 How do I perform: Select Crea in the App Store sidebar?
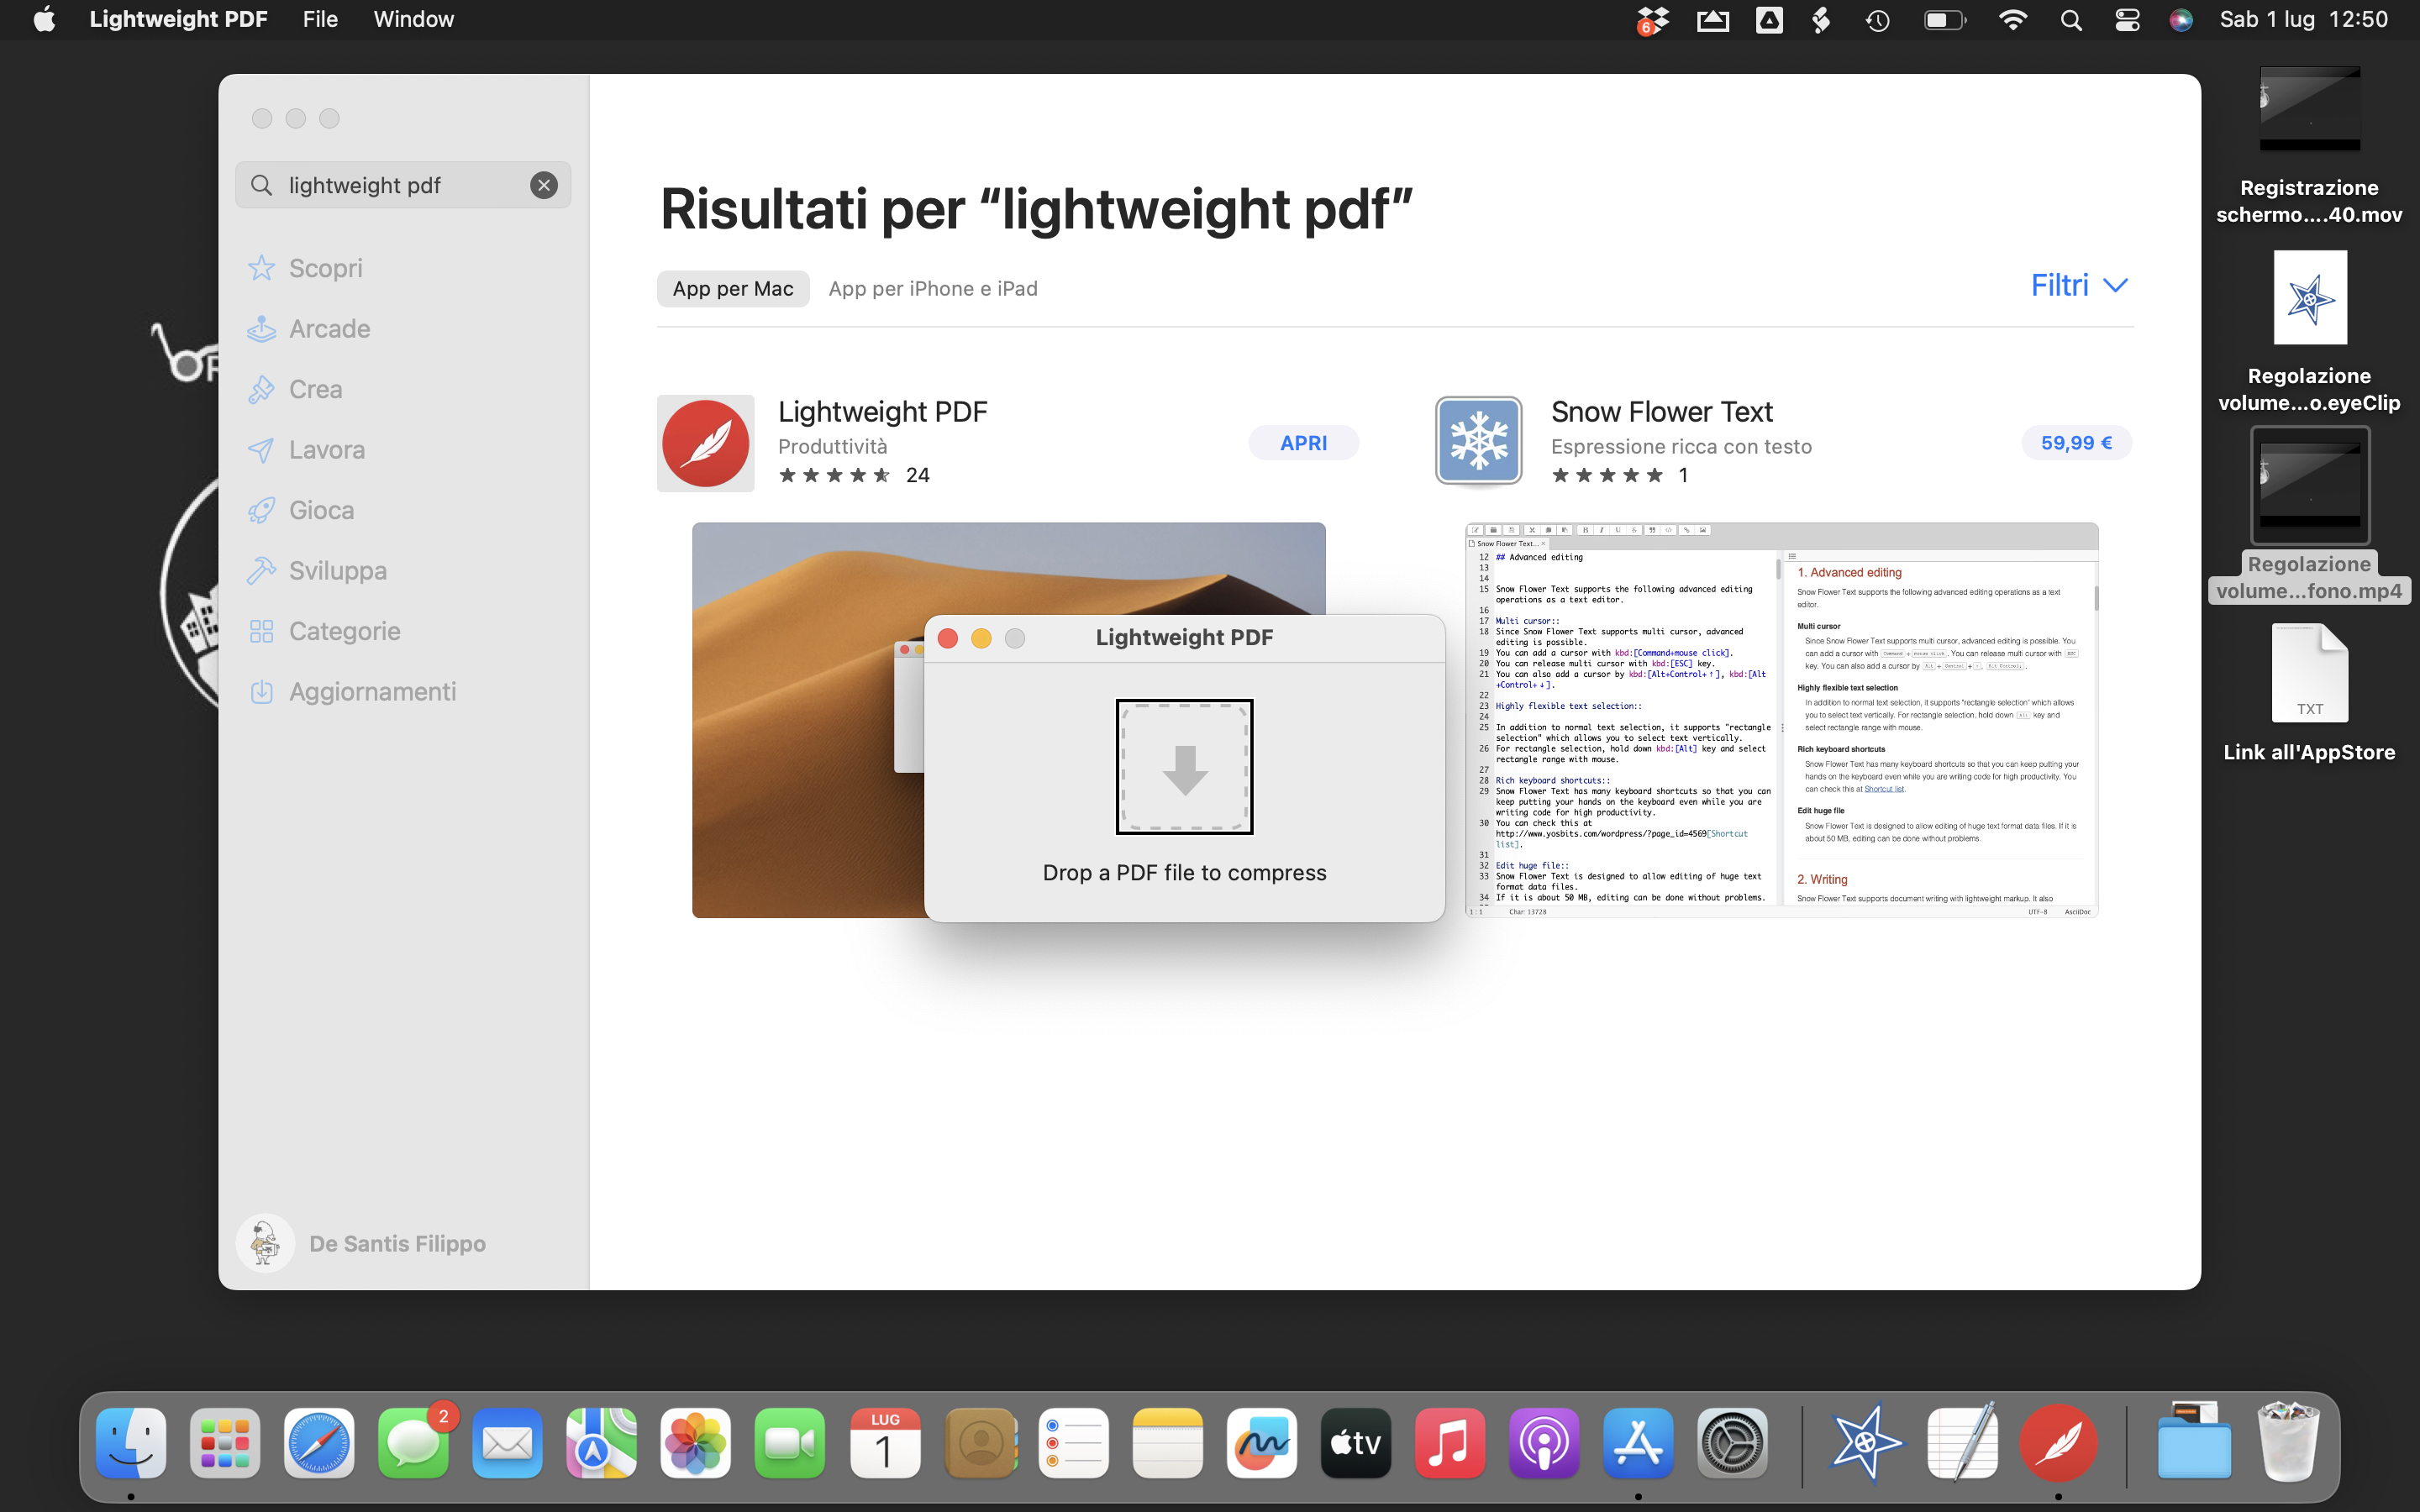pyautogui.click(x=295, y=389)
